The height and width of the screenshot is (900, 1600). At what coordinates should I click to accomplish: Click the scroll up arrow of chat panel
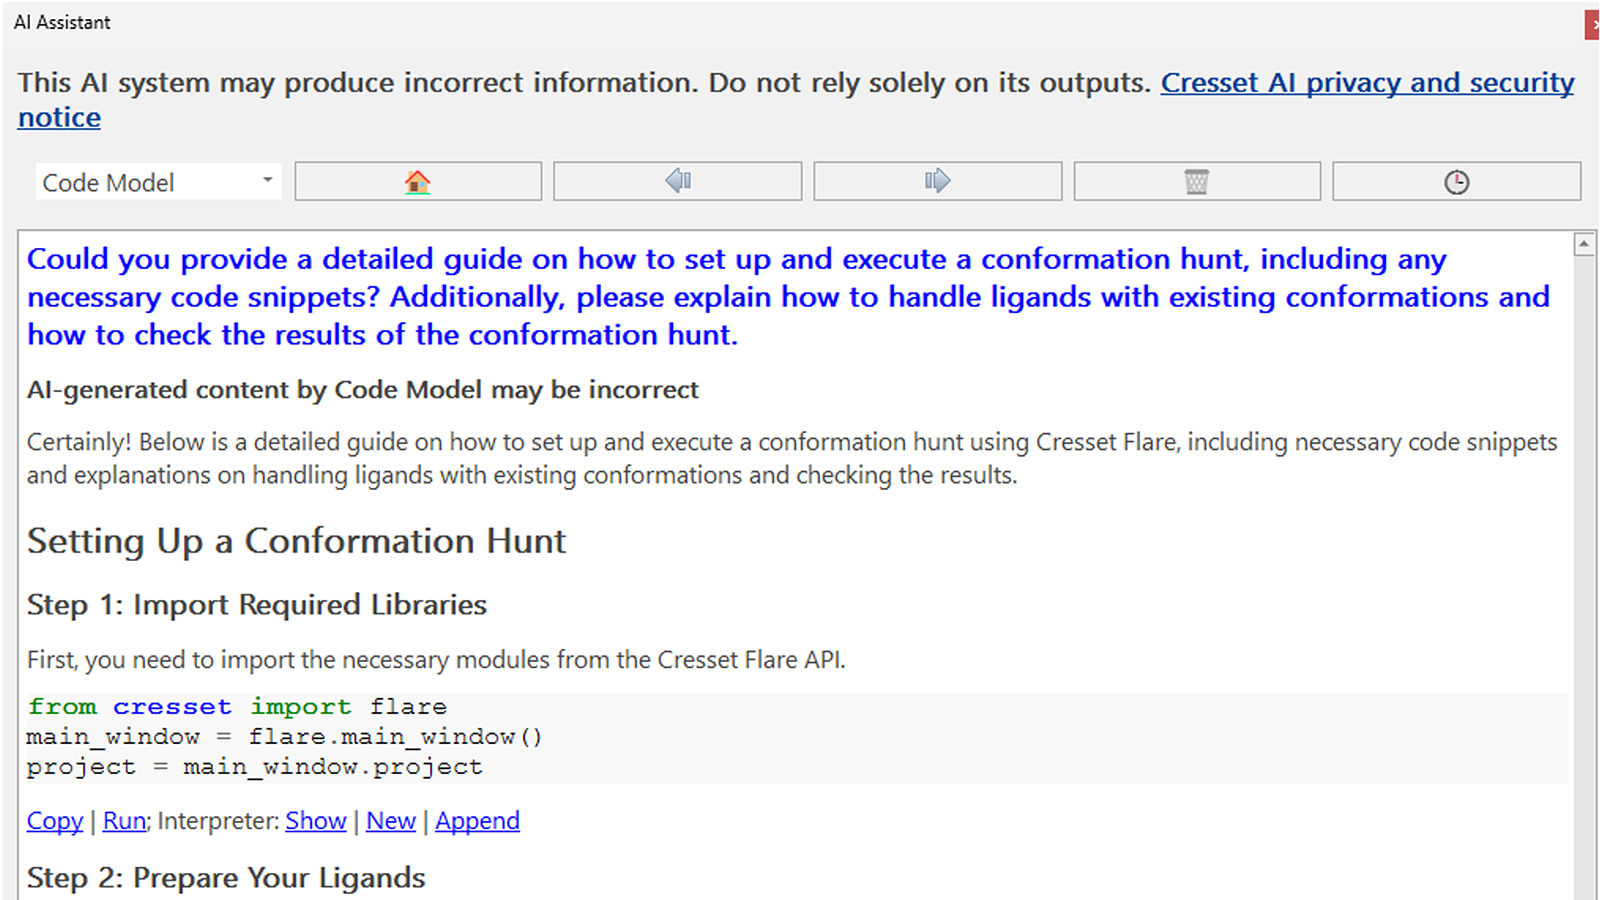[x=1583, y=244]
